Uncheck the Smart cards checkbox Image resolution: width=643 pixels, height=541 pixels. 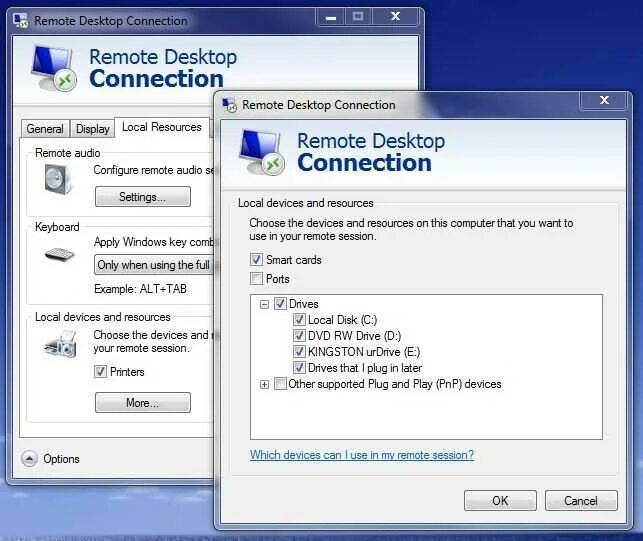256,259
